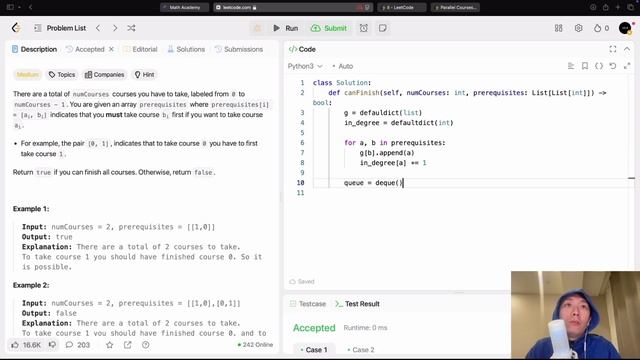
Task: Click the browser share icon
Action: (606, 7)
